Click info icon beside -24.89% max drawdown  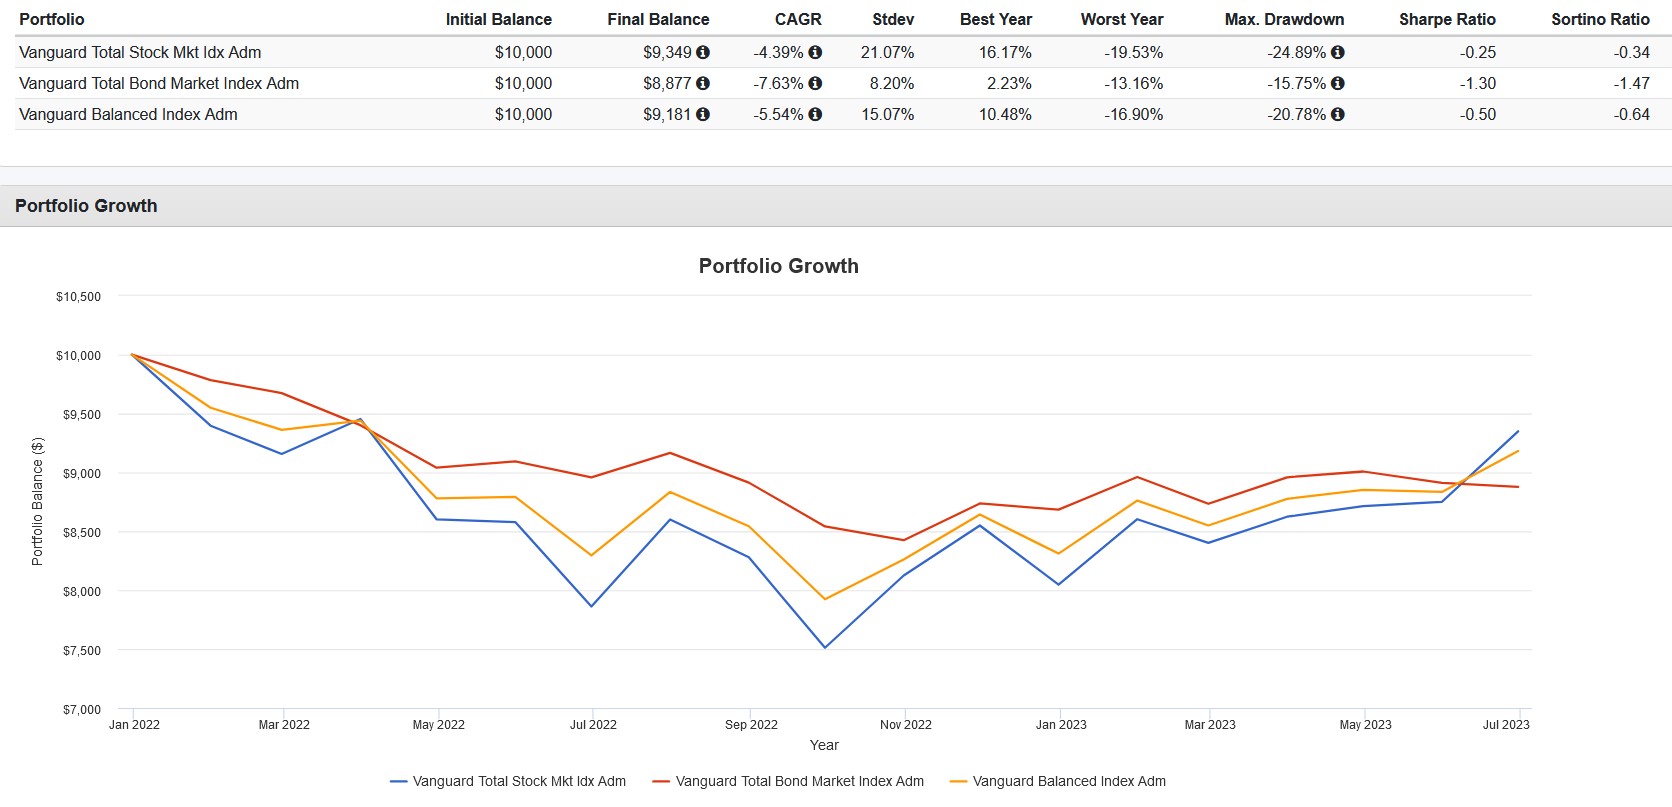pyautogui.click(x=1338, y=52)
